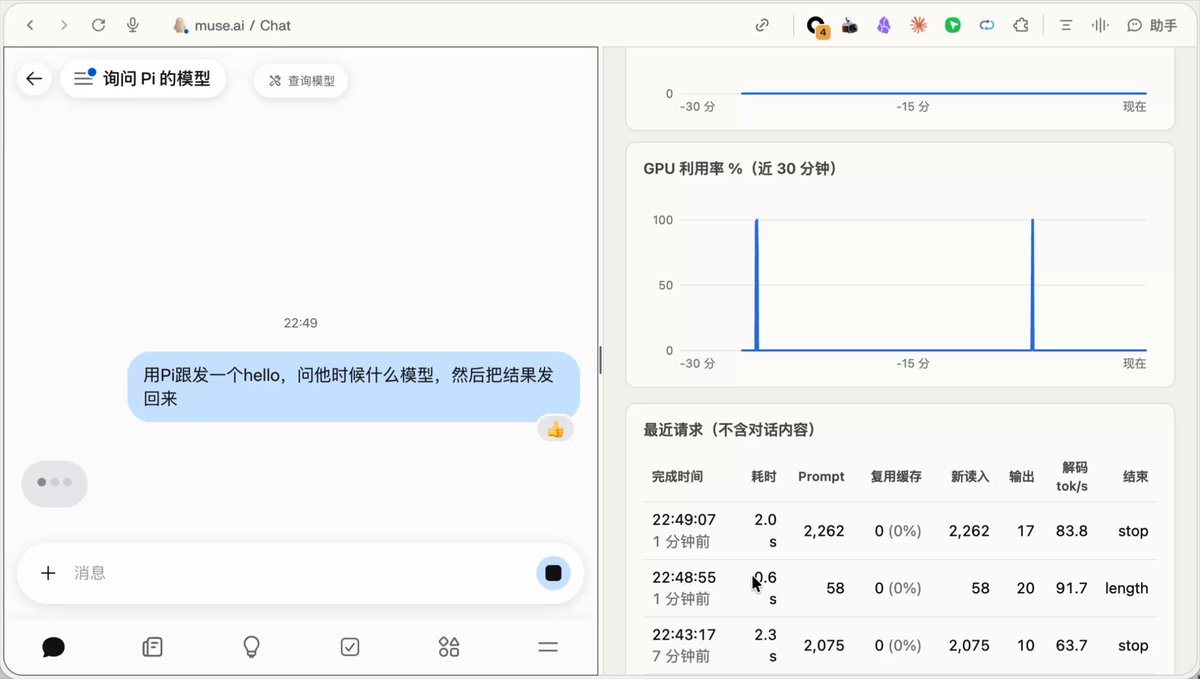Image resolution: width=1200 pixels, height=679 pixels.
Task: Switch to the lightbulb ideas tab
Action: 251,647
